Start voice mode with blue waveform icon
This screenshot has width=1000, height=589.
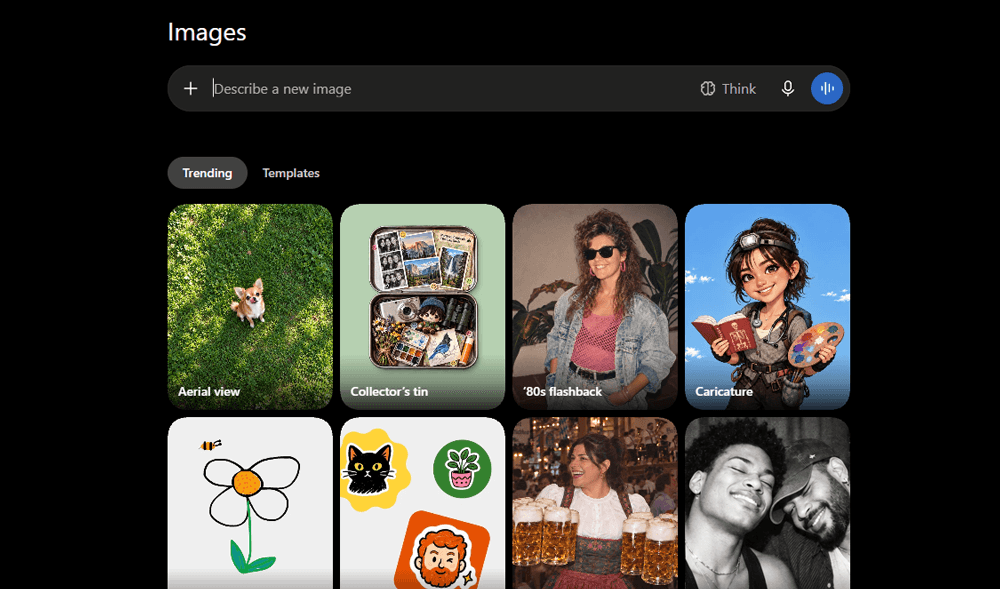tap(827, 89)
